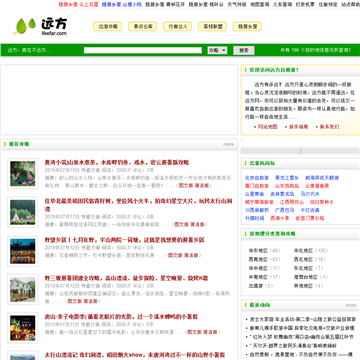Open the 升旗时间 tag link
The width and height of the screenshot is (360, 360).
tap(255, 218)
